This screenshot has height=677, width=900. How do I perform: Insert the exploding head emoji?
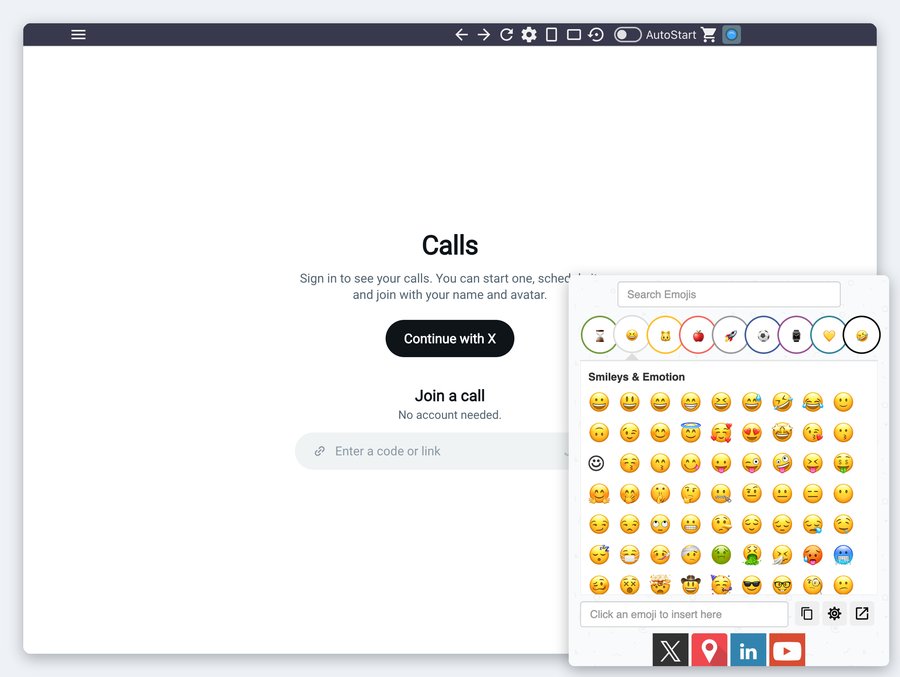[660, 585]
